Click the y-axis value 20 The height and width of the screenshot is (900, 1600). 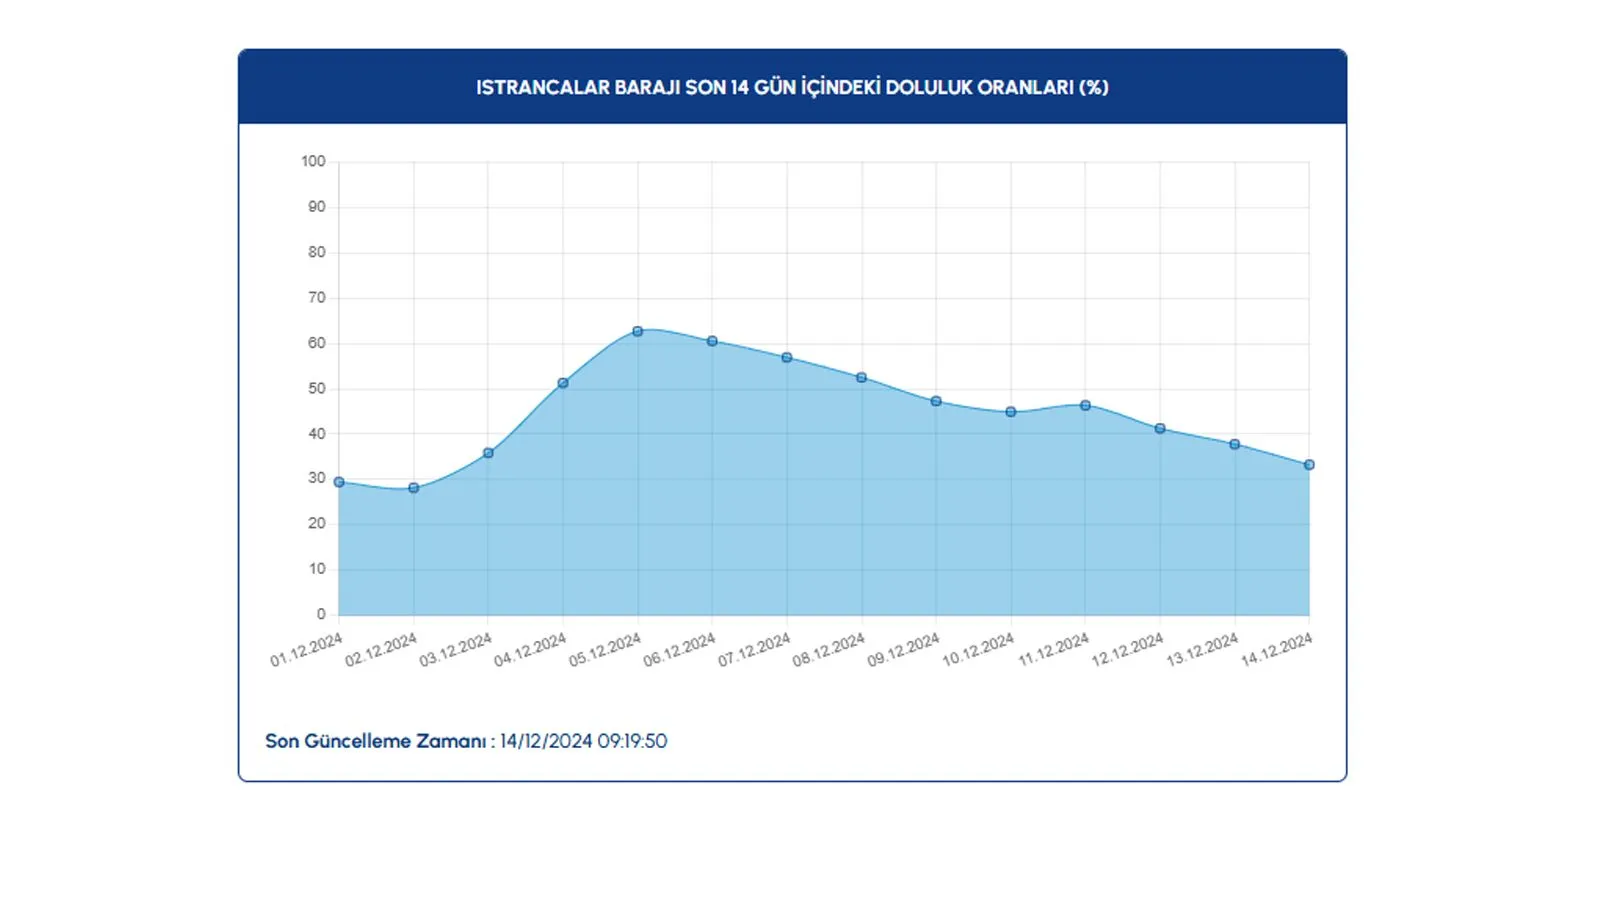point(317,523)
